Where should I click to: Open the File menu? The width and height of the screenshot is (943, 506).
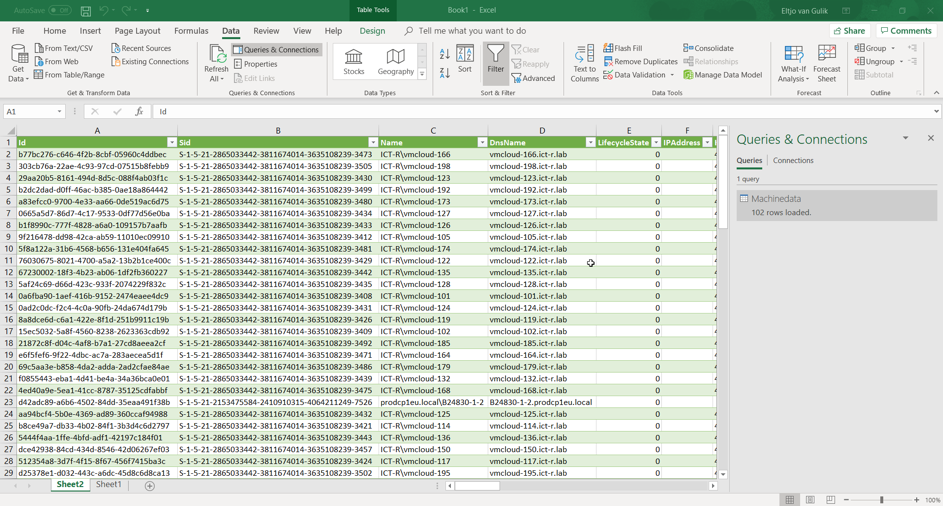coord(18,31)
